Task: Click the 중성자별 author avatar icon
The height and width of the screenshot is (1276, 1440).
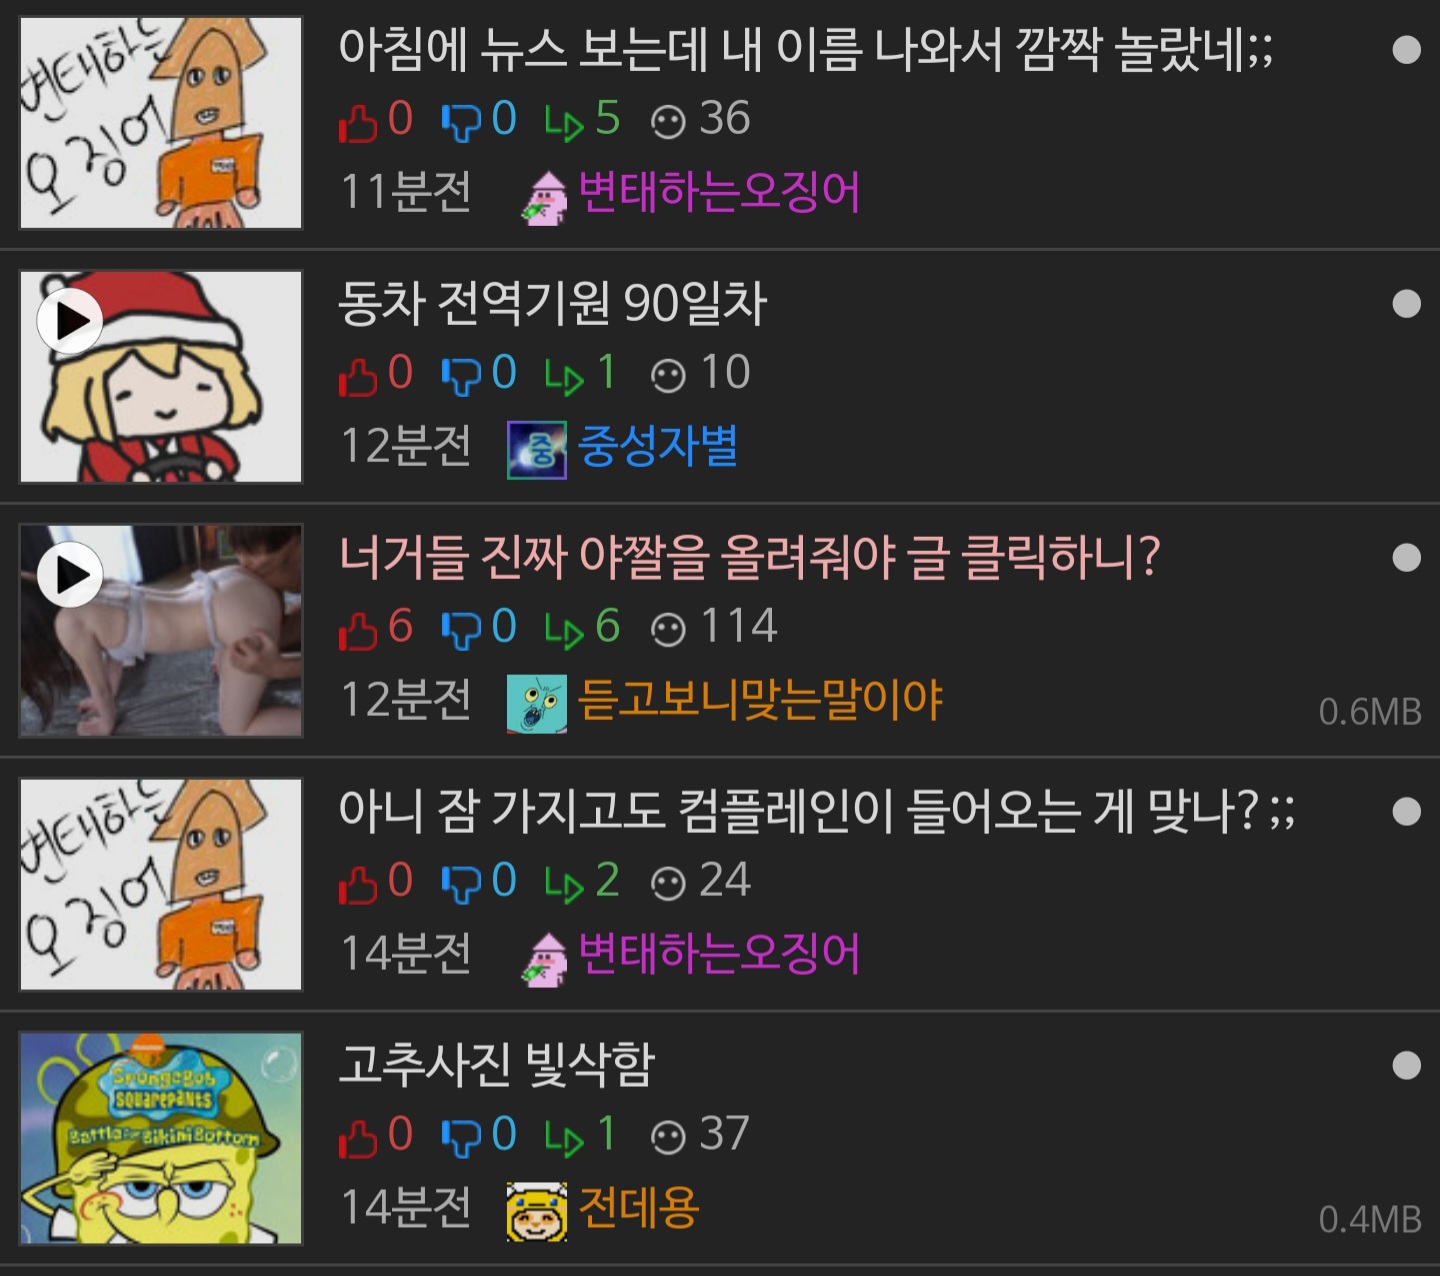Action: pyautogui.click(x=537, y=450)
